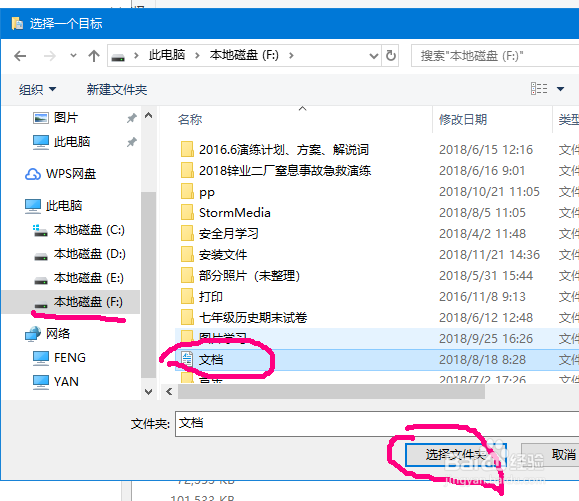The width and height of the screenshot is (579, 501).
Task: Click folder icon of 打印
Action: tap(187, 296)
